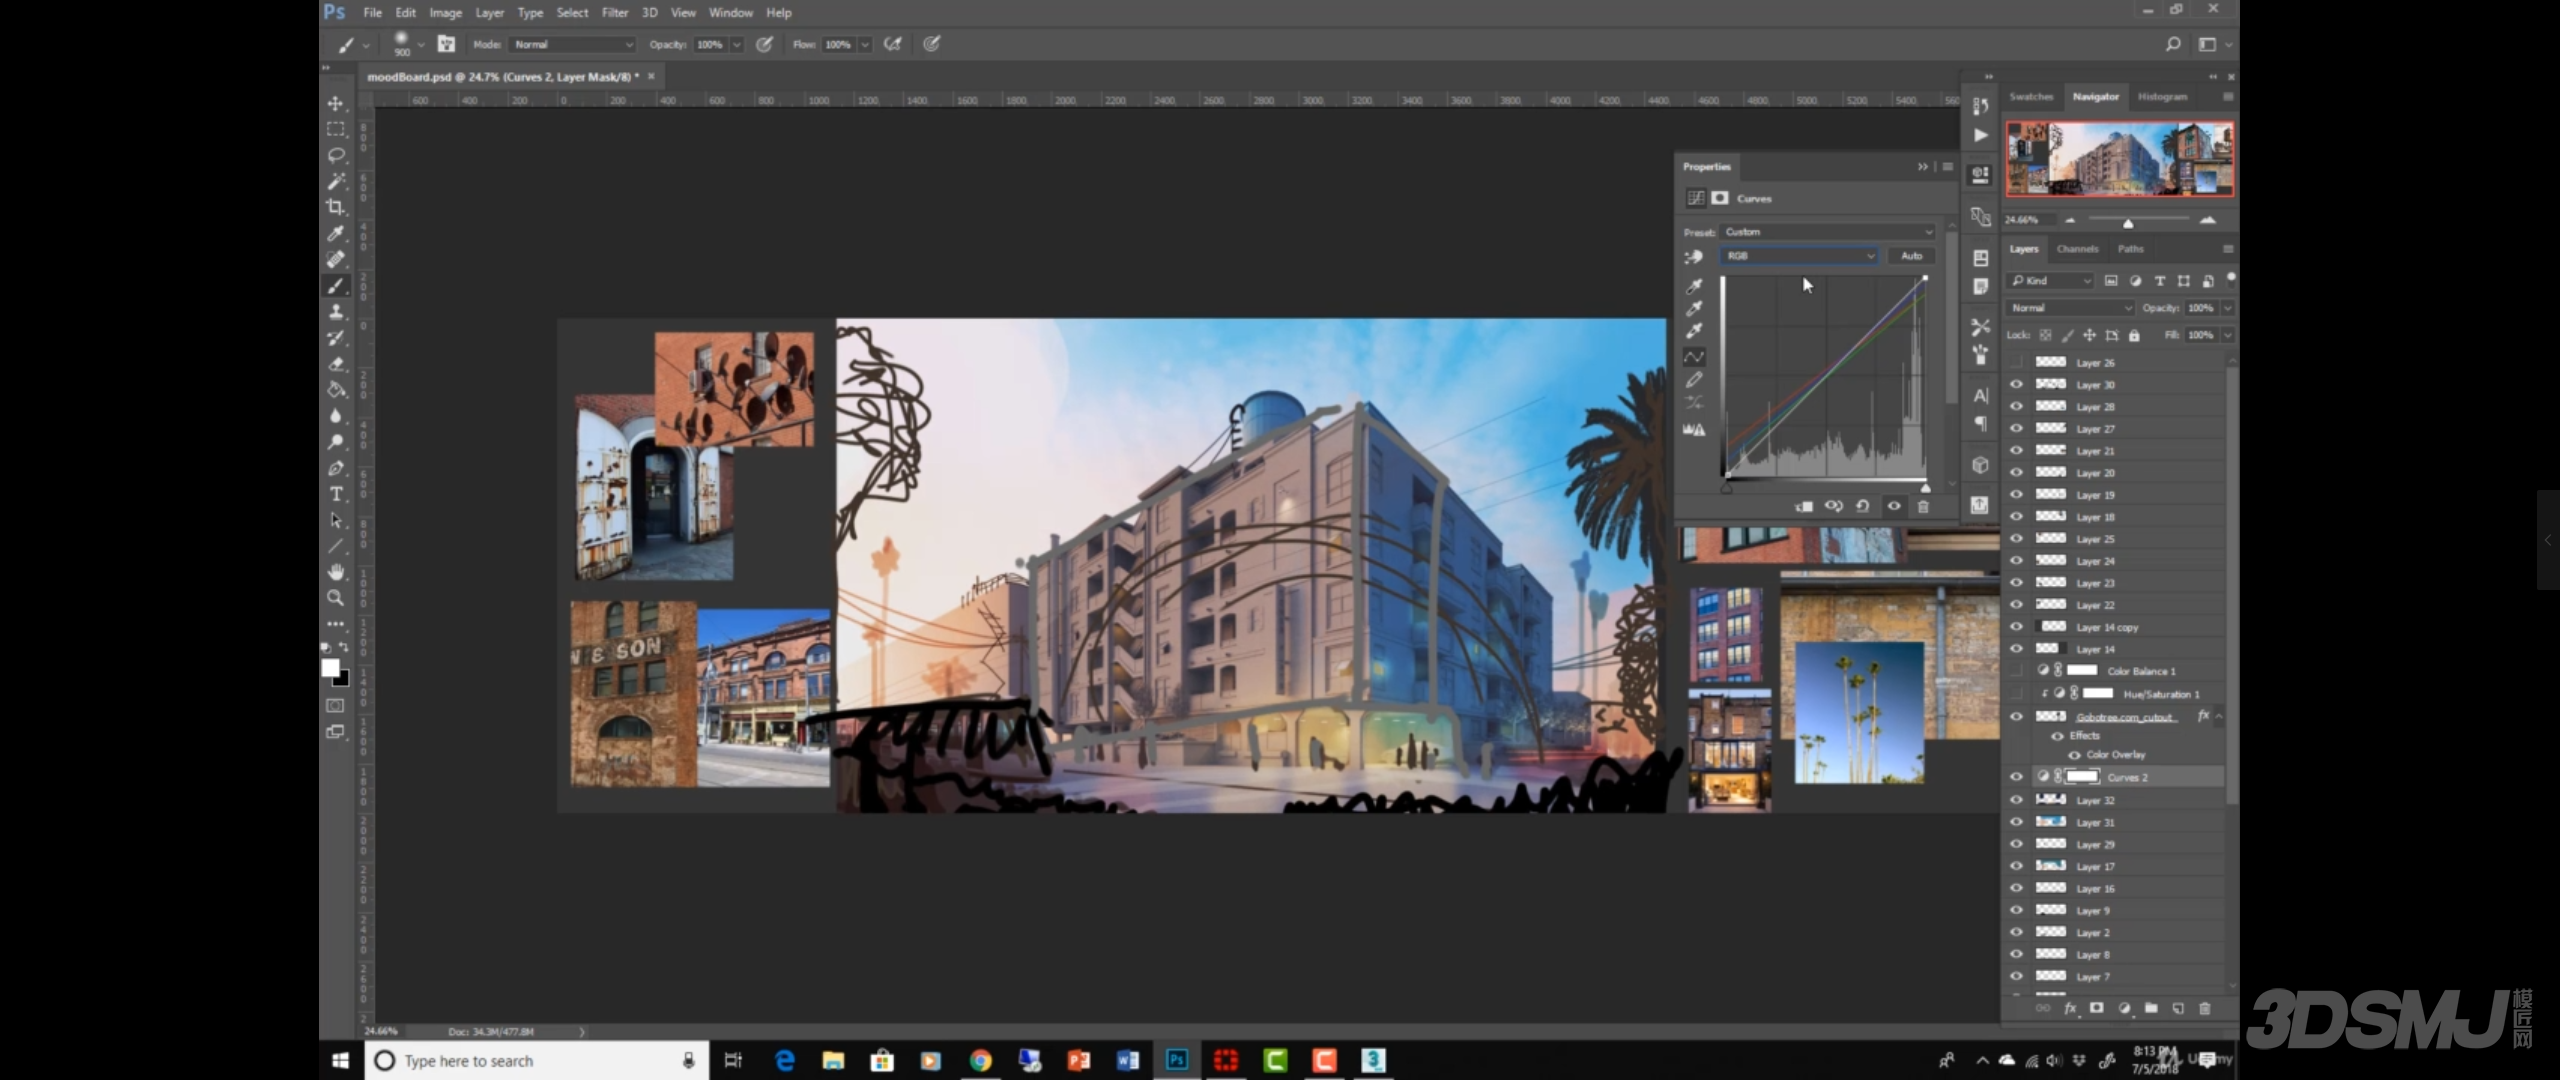Switch to the Swatches tab
The image size is (2560, 1080).
(x=2031, y=97)
